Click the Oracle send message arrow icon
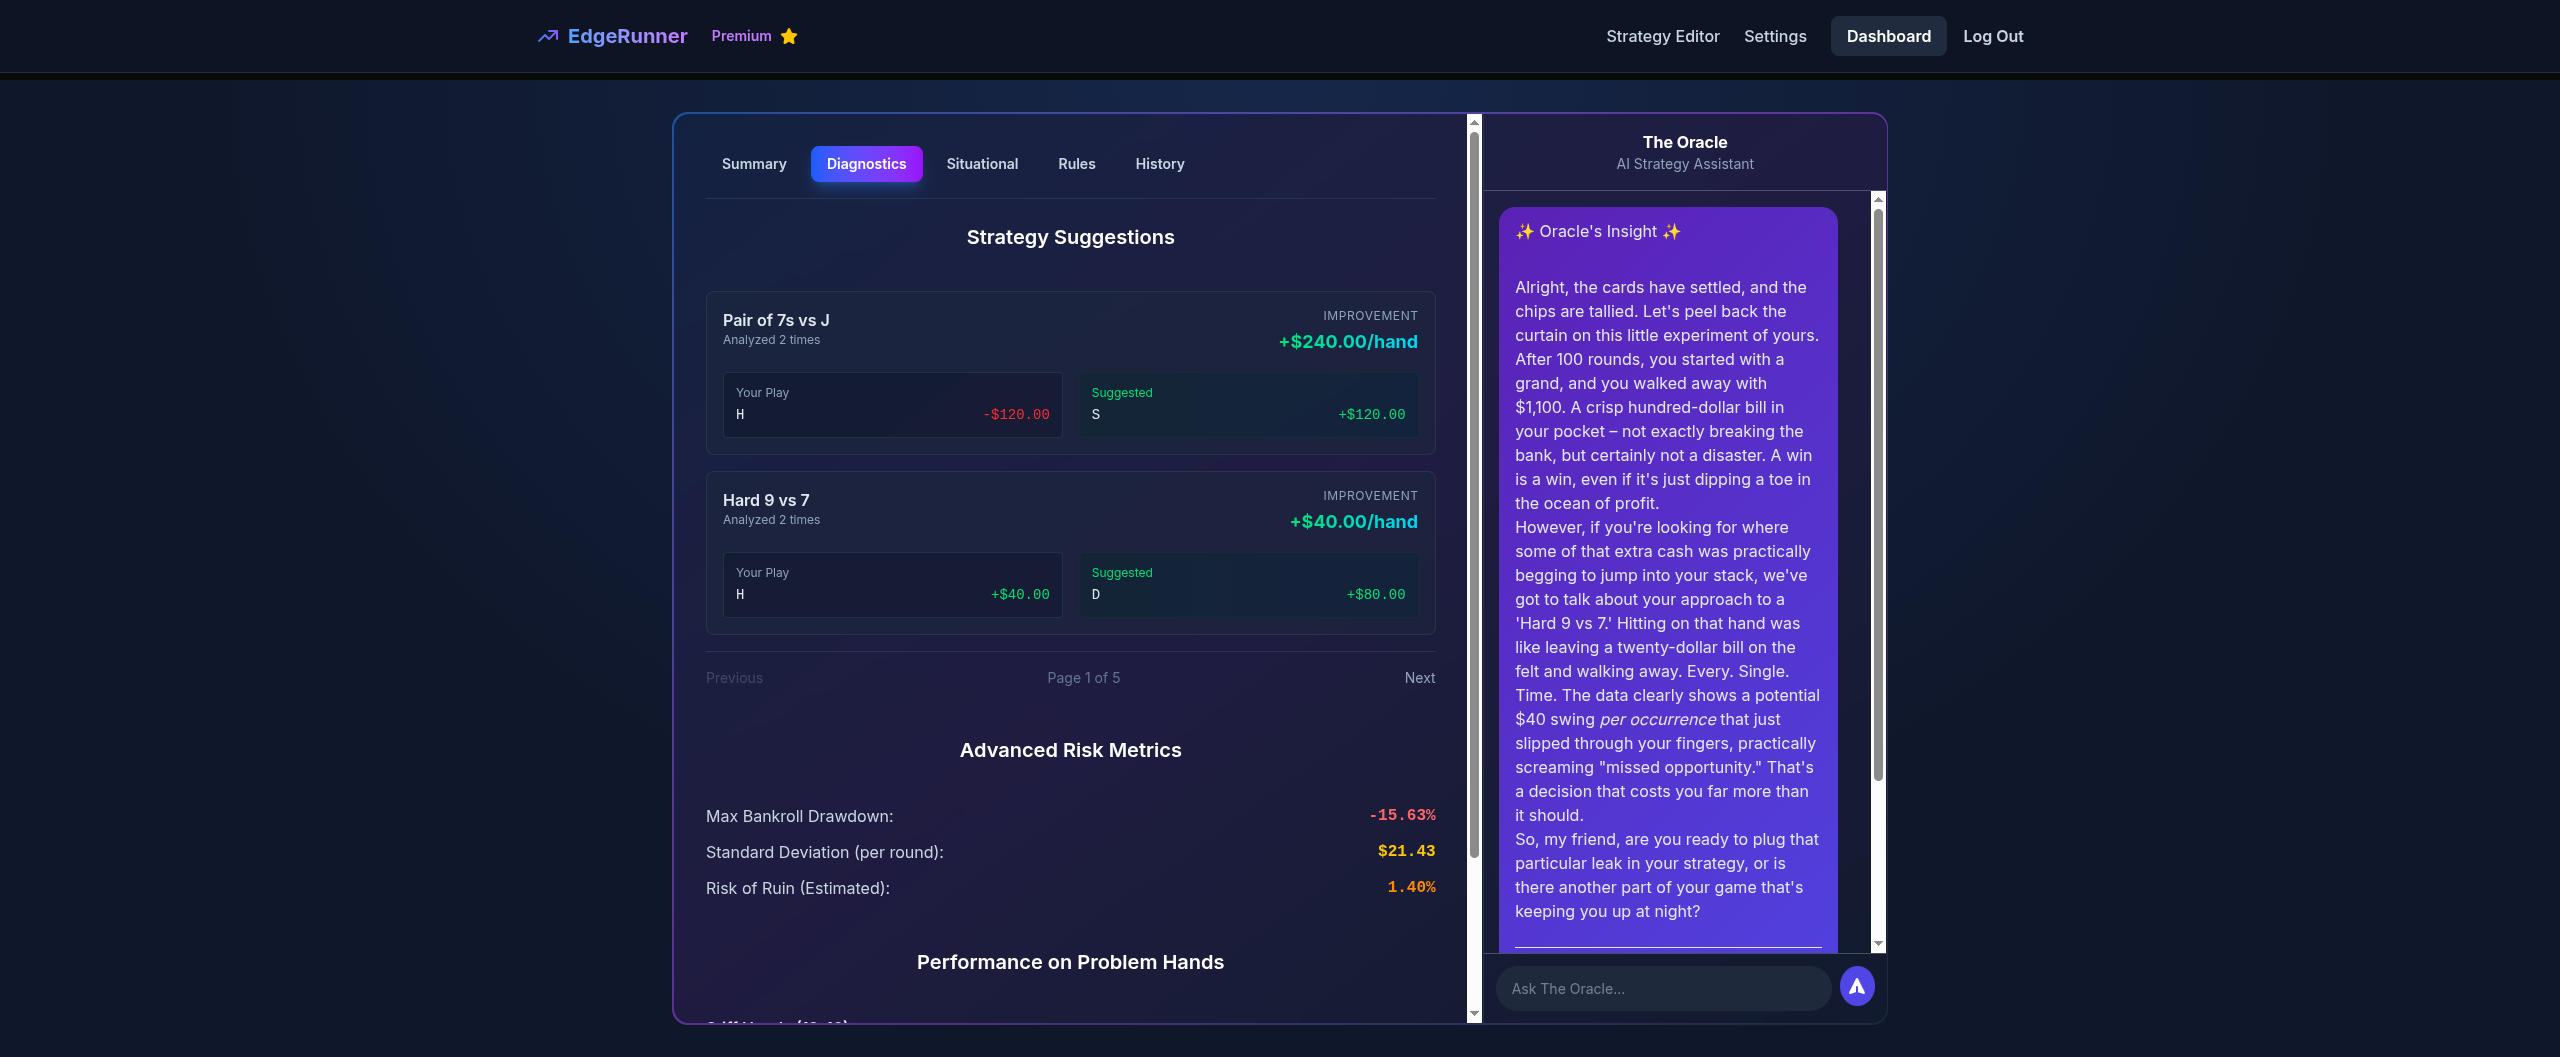The image size is (2560, 1057). pyautogui.click(x=1857, y=986)
